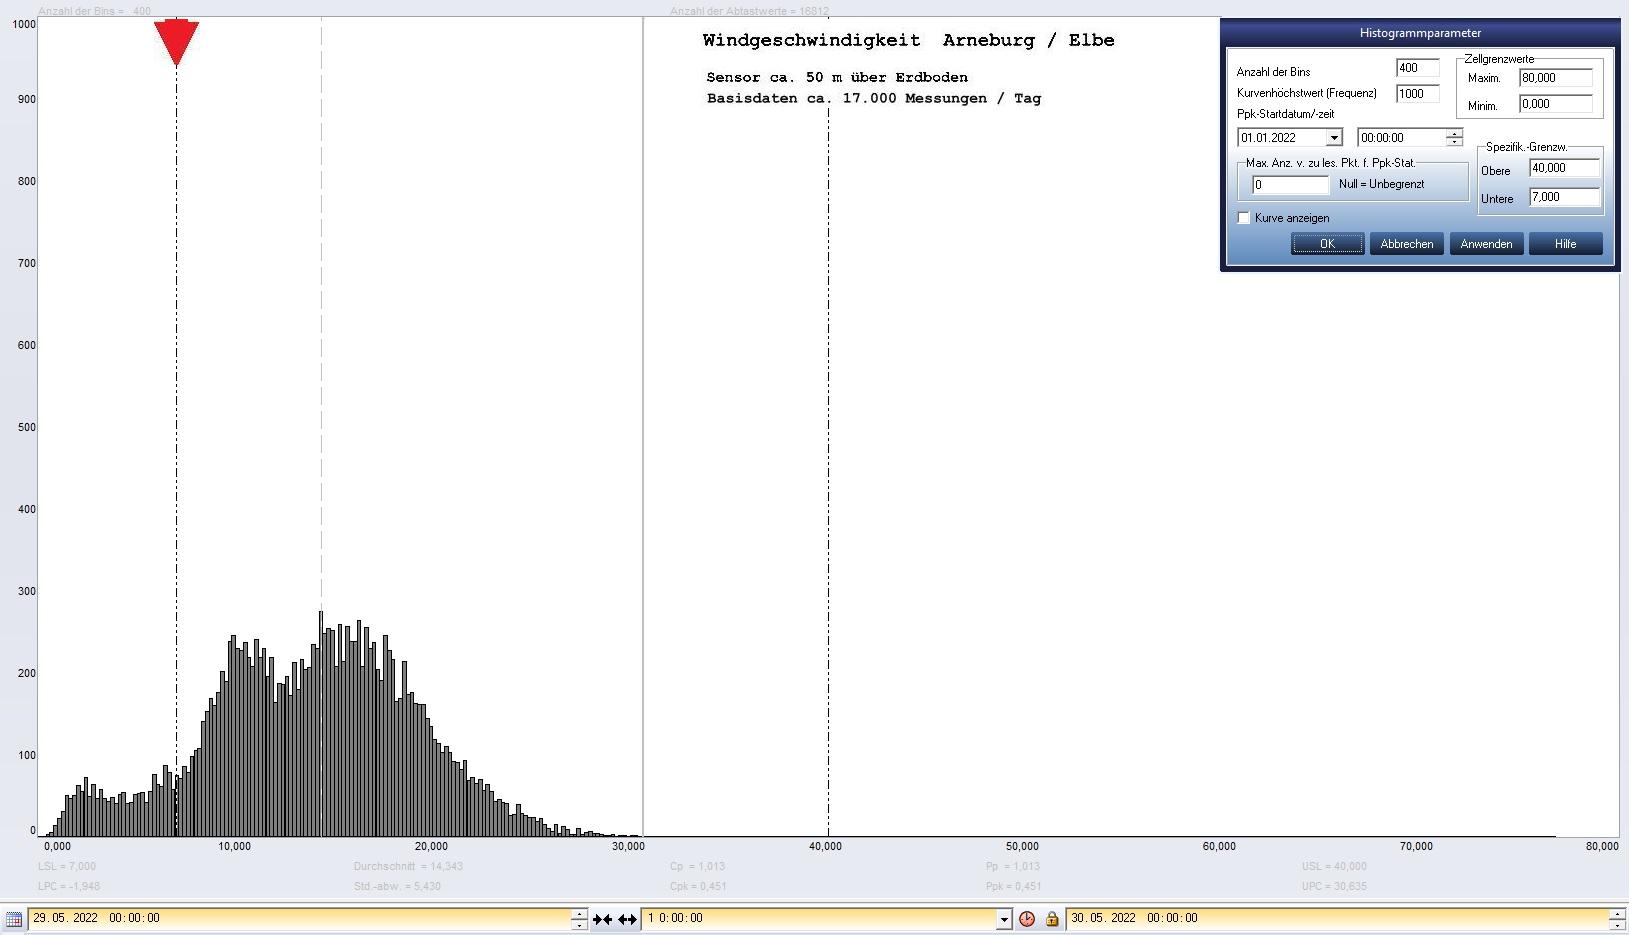
Task: Click Abbrechen to cancel dialog
Action: click(x=1406, y=244)
